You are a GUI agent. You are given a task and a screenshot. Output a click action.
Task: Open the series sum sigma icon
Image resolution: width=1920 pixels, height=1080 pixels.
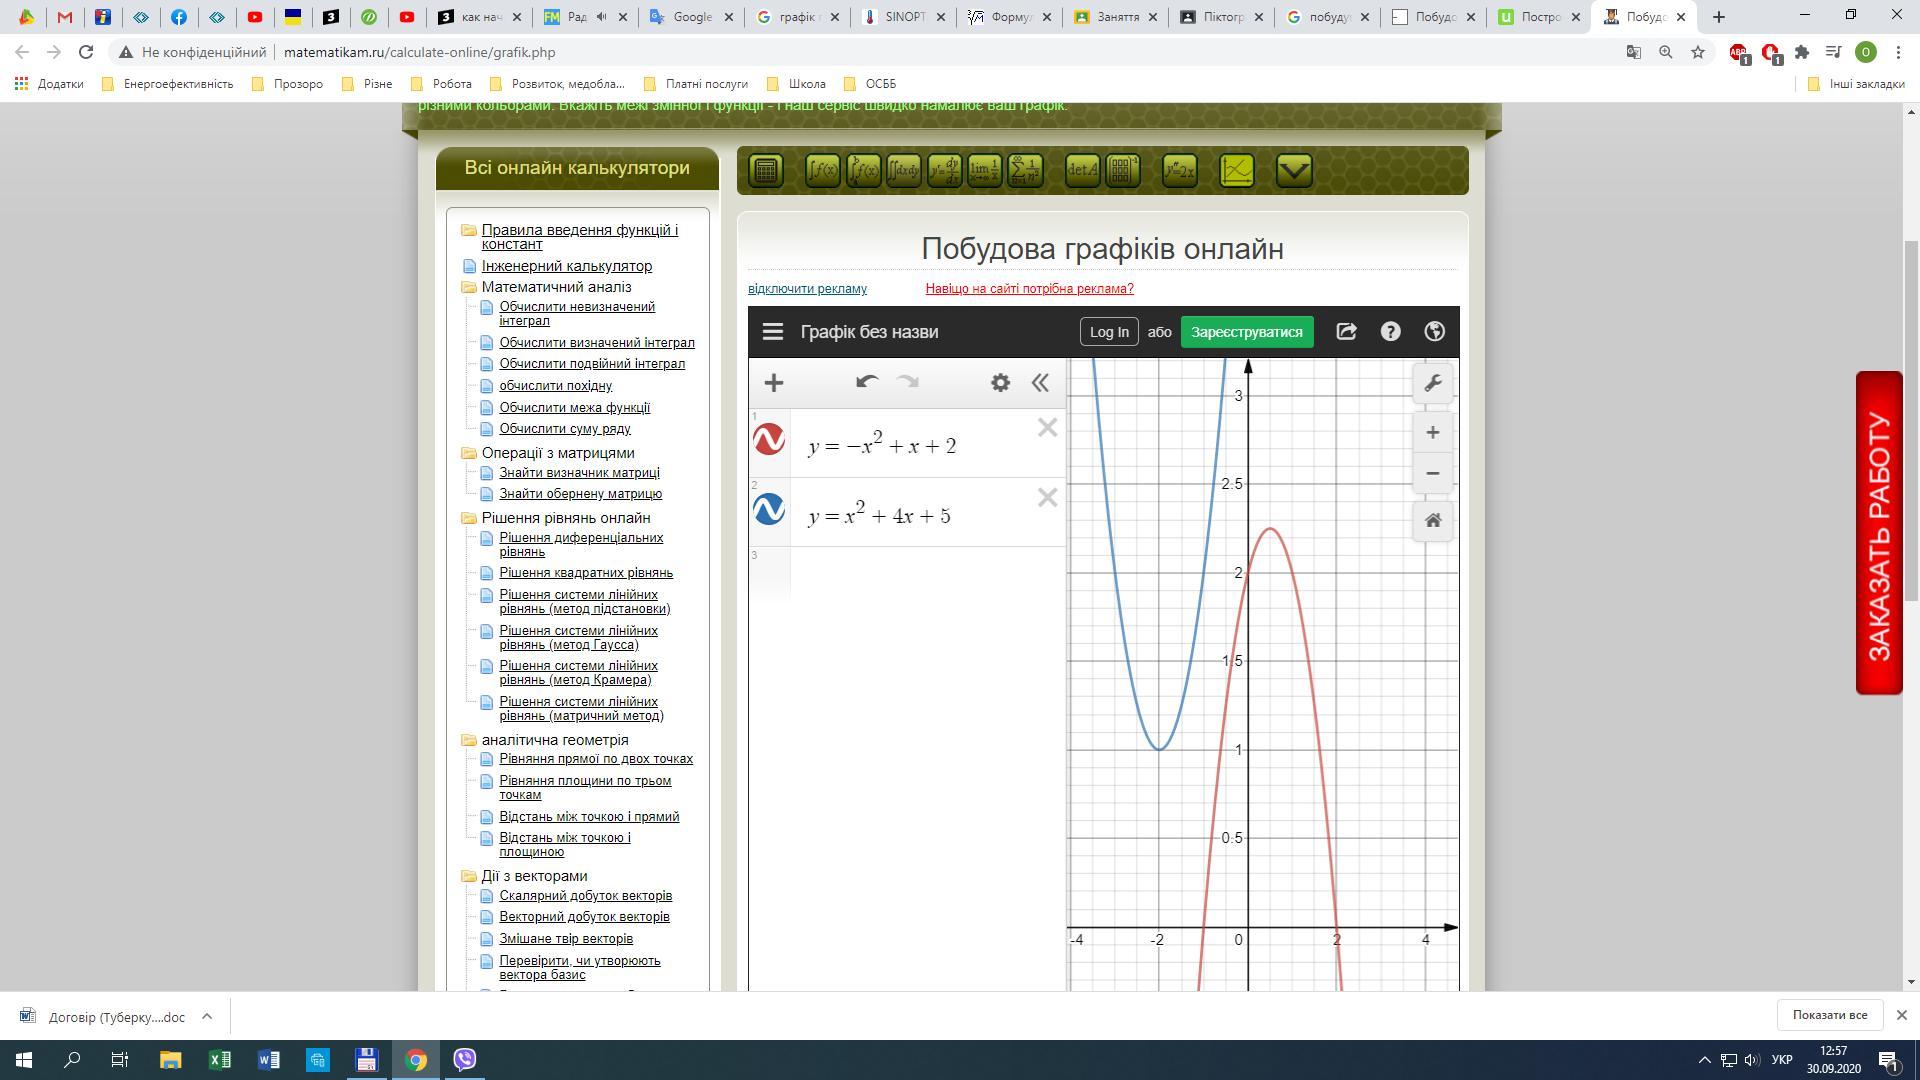coord(1025,171)
